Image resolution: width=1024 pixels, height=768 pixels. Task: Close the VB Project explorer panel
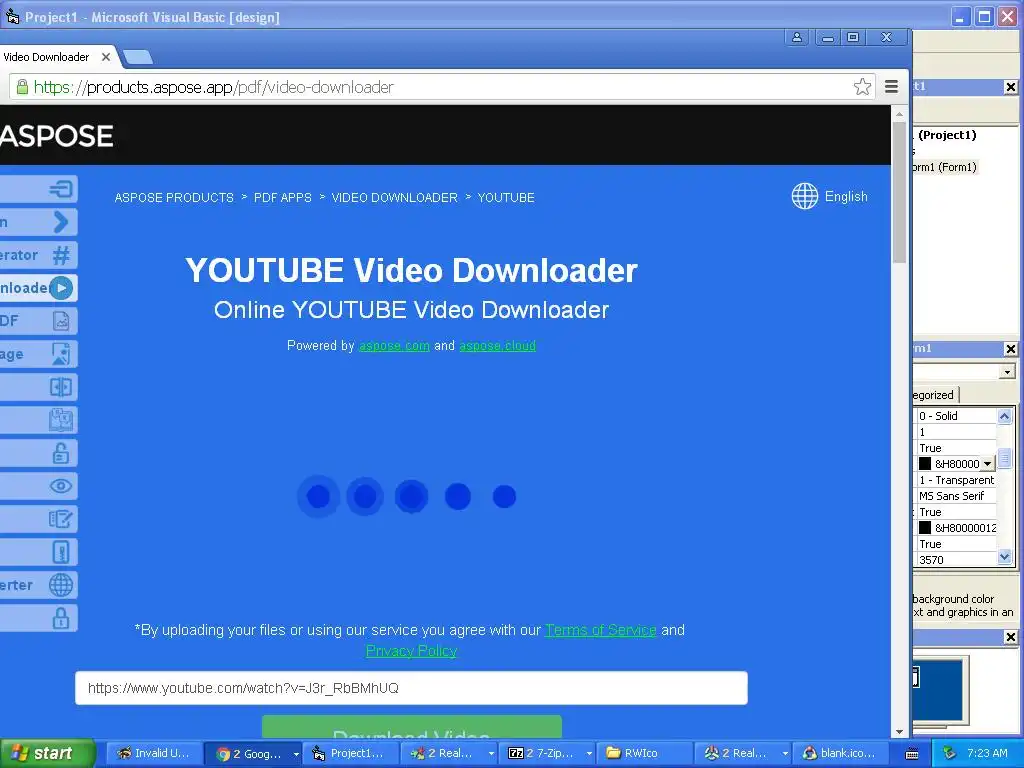pos(1010,87)
